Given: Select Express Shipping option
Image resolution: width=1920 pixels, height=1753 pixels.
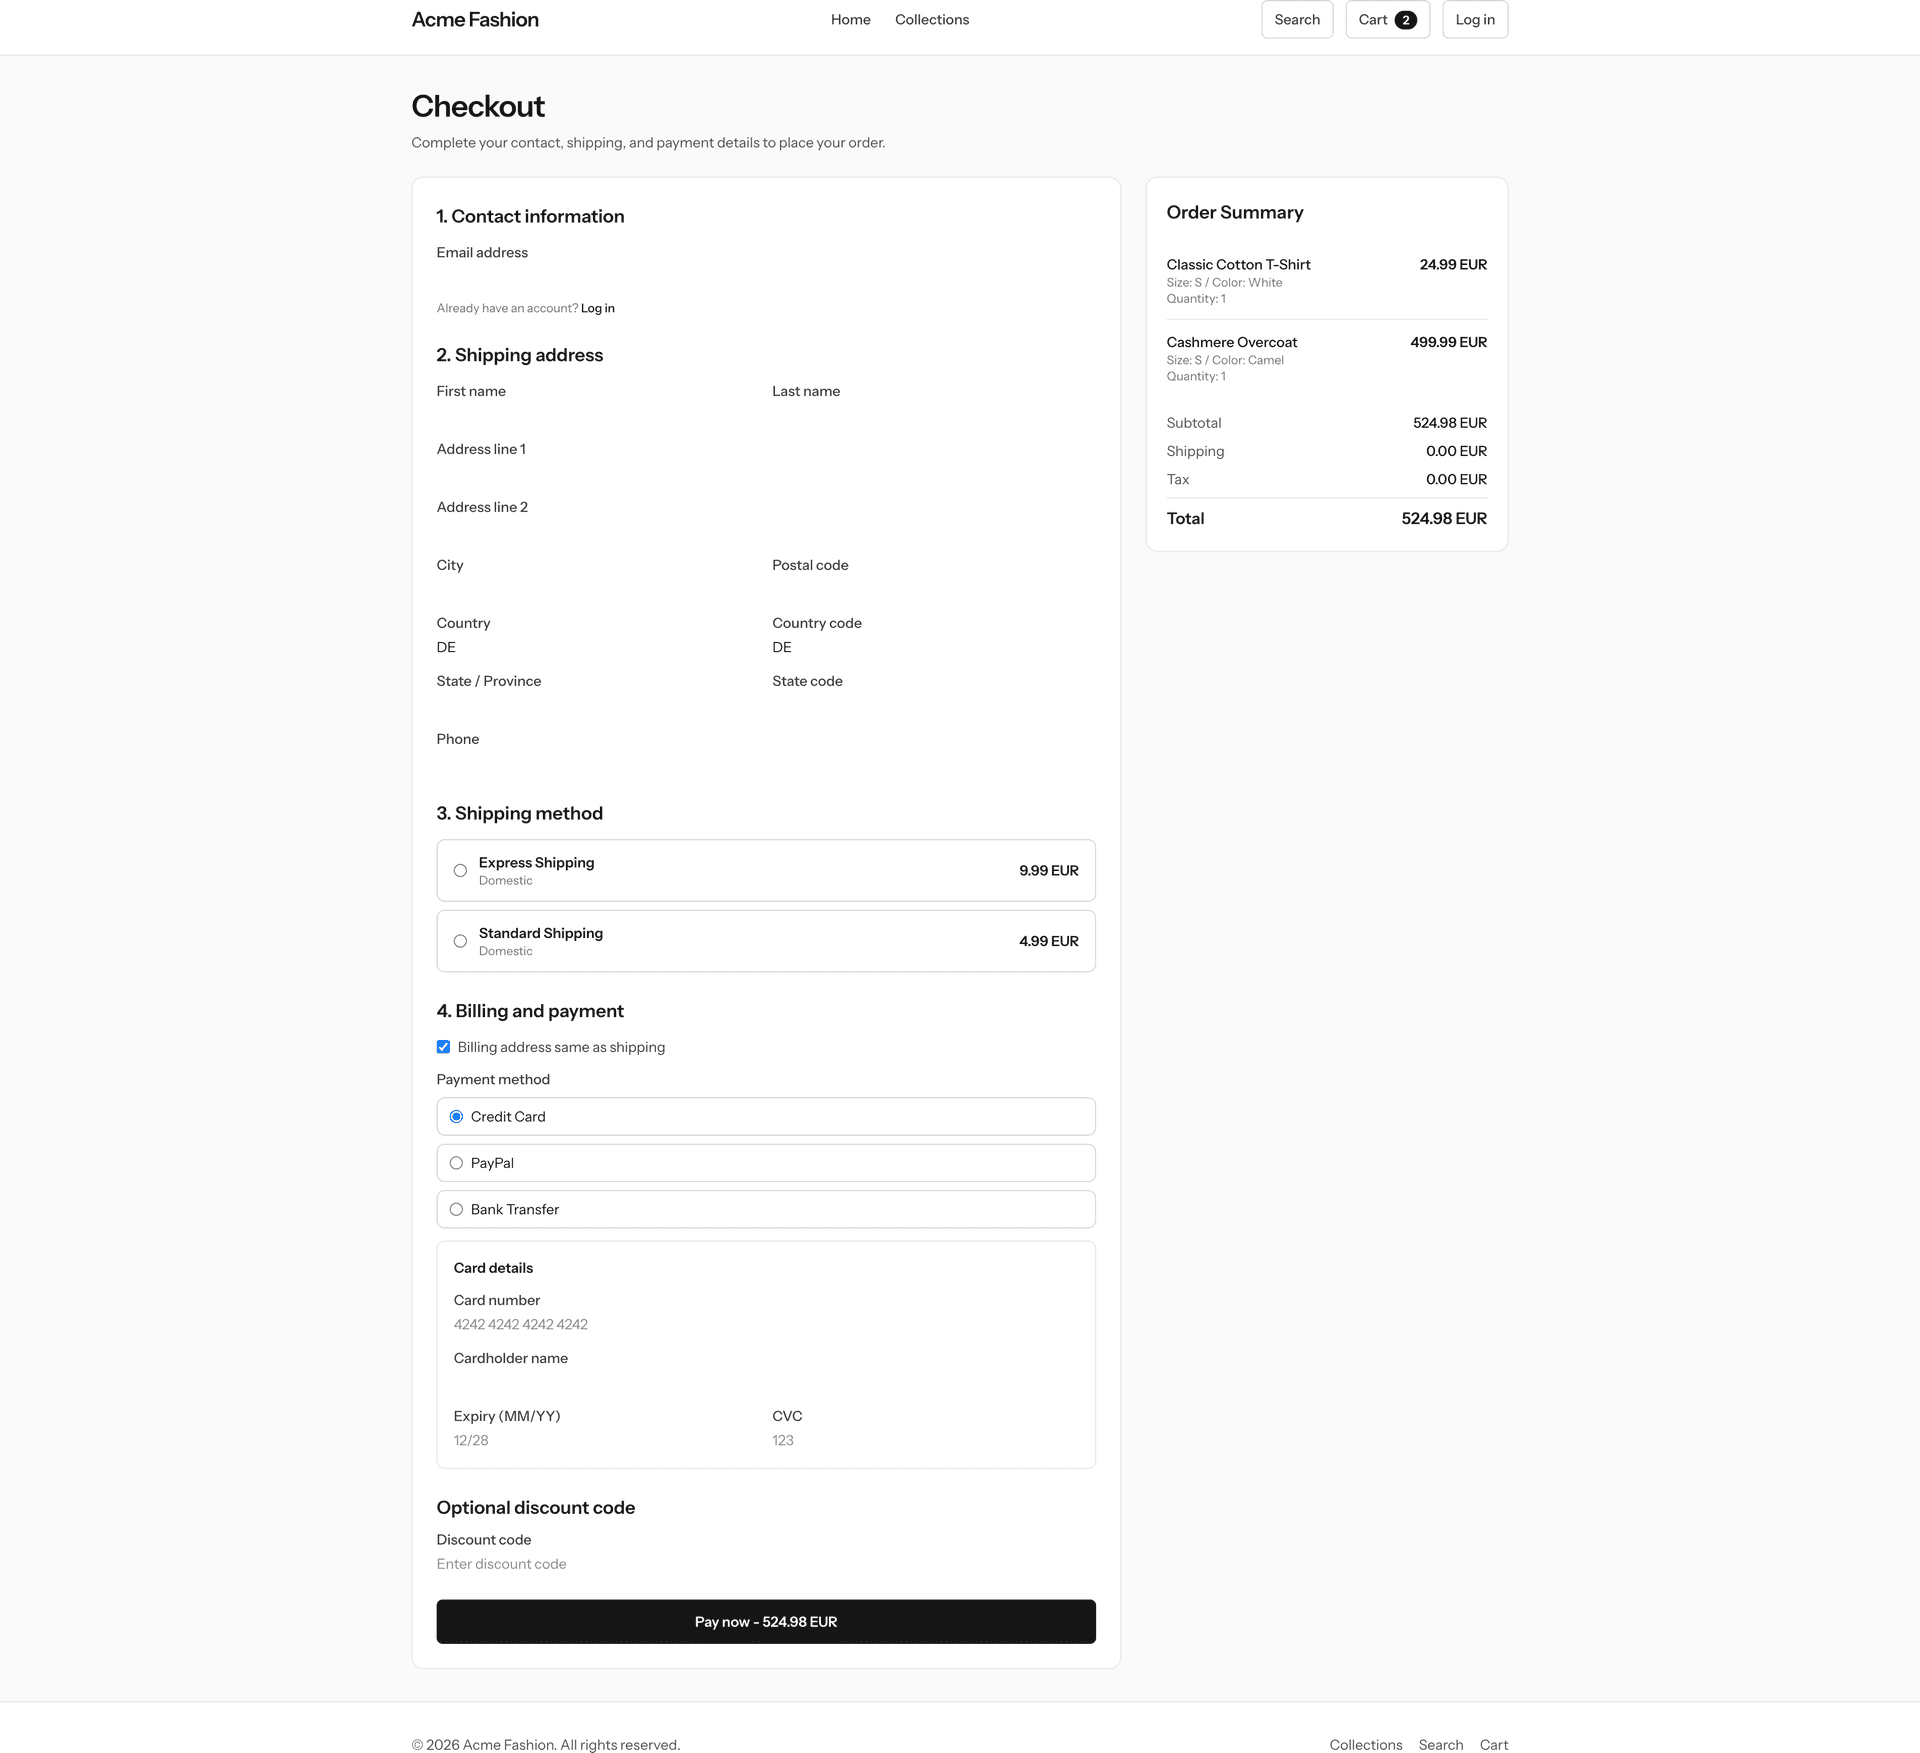Looking at the screenshot, I should click(460, 870).
